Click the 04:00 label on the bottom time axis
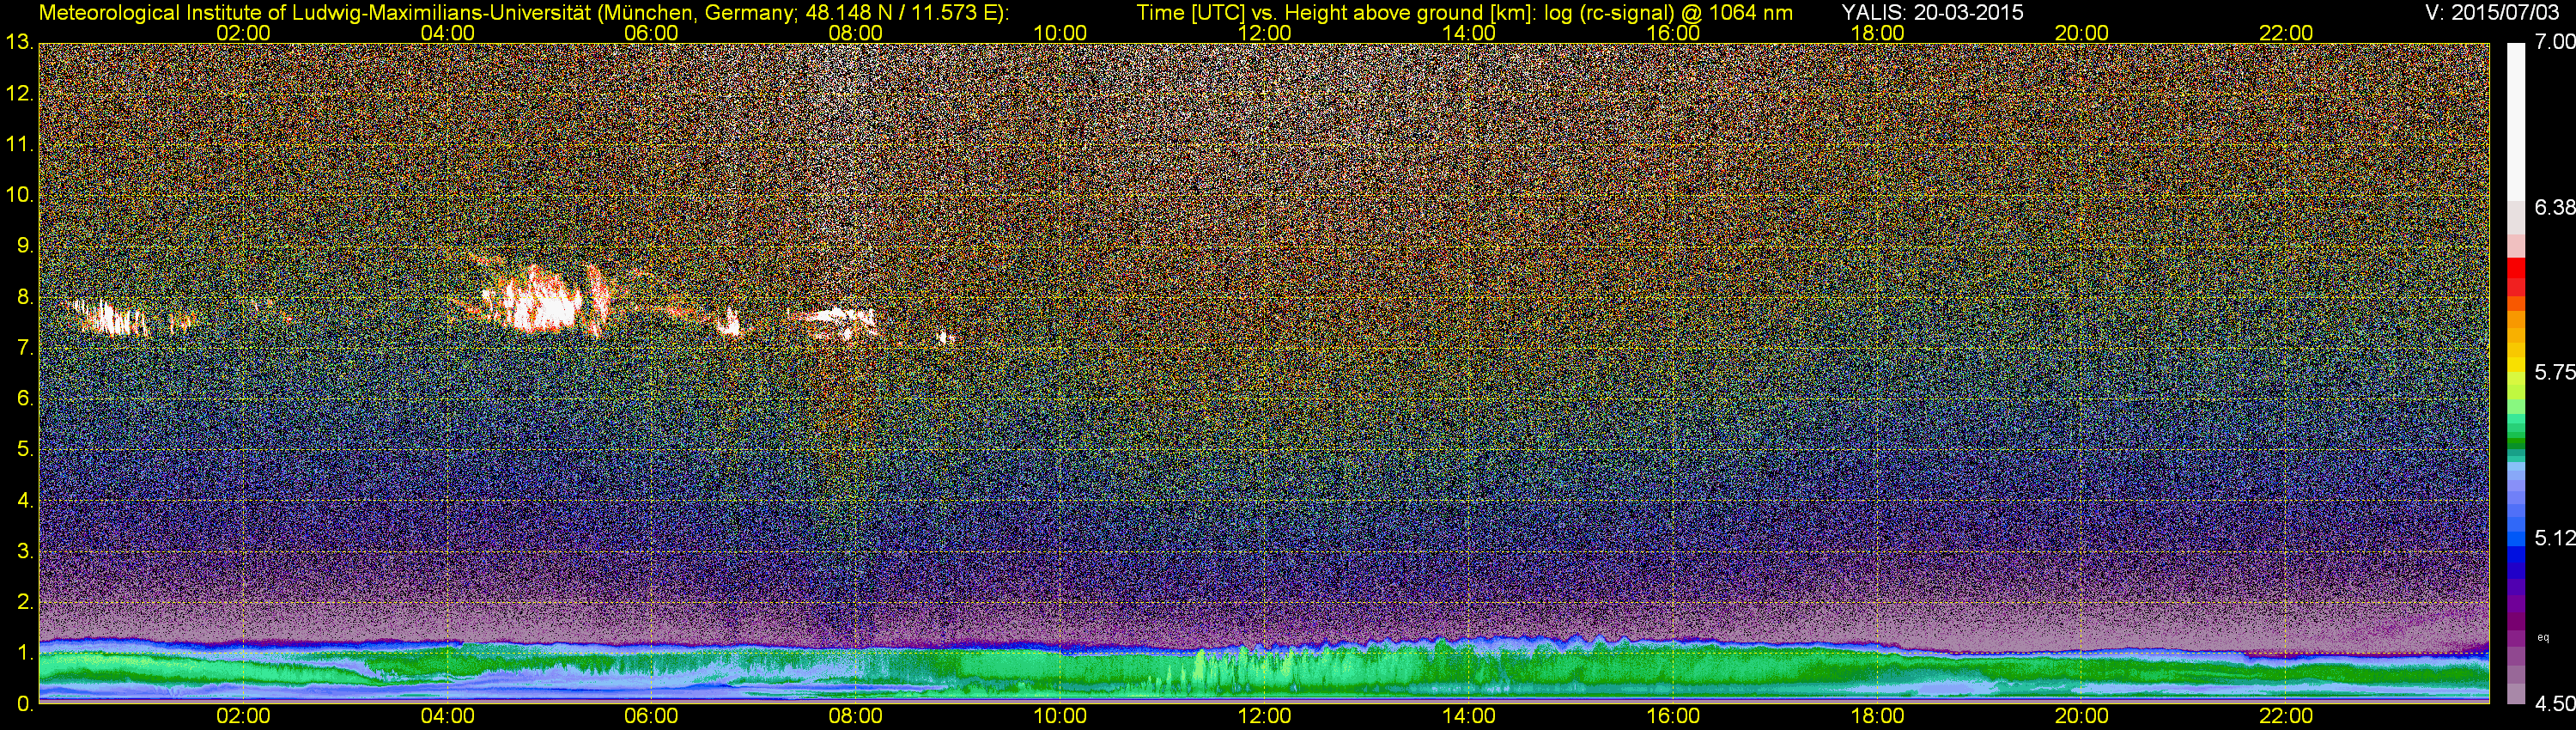The image size is (2576, 730). point(447,716)
